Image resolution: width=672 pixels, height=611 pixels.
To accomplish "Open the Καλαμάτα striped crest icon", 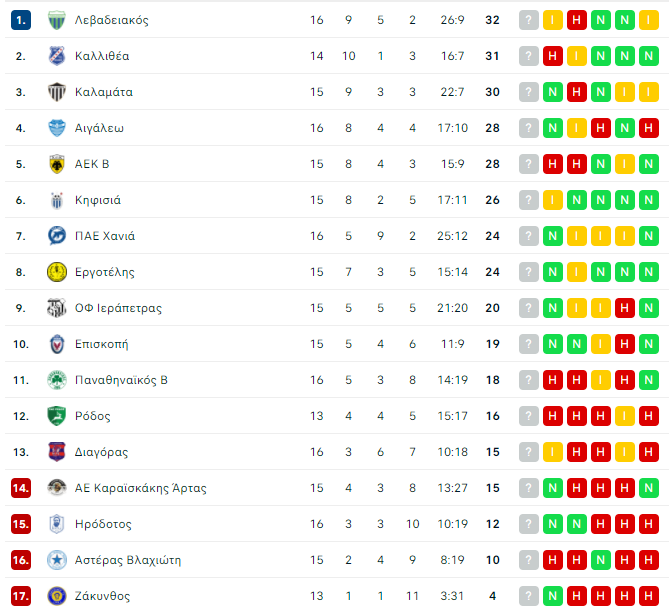I will coord(57,92).
